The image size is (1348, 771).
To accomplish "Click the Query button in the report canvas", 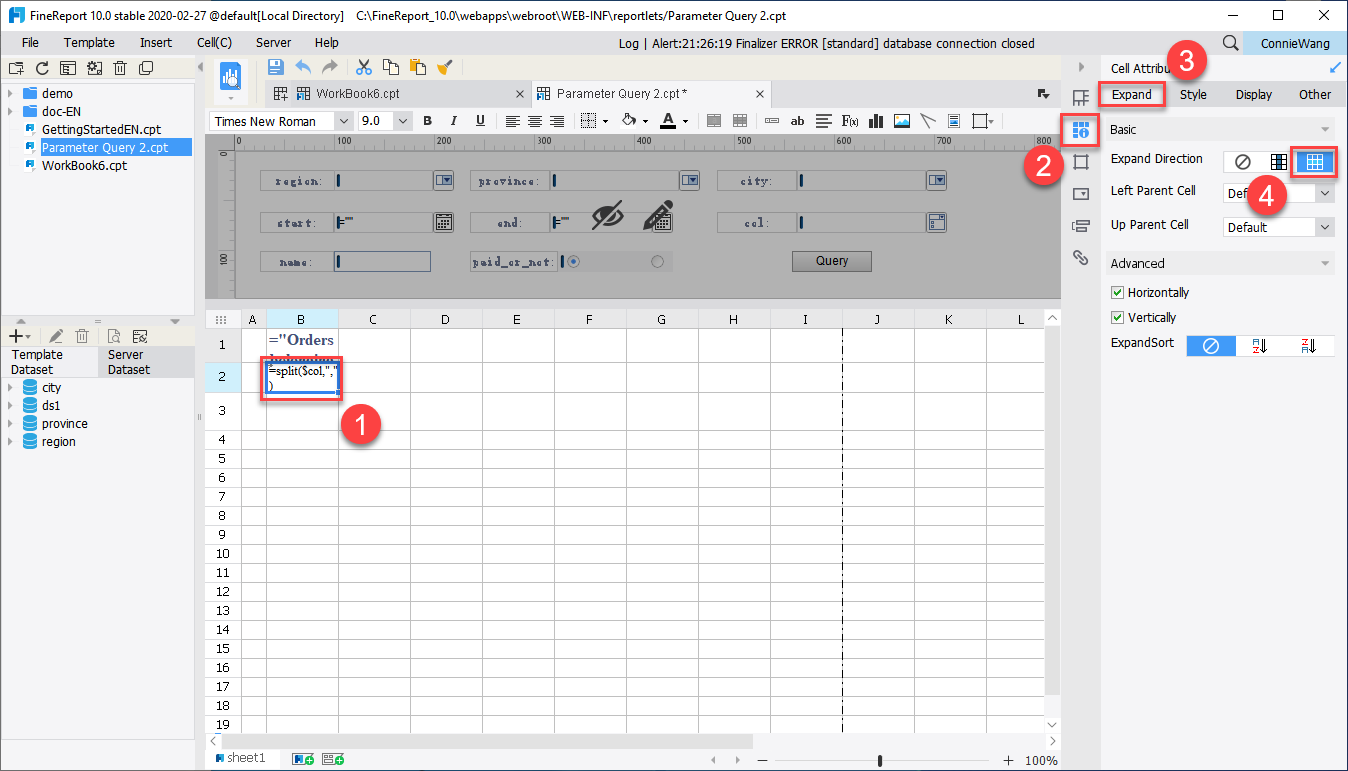I will coord(831,260).
